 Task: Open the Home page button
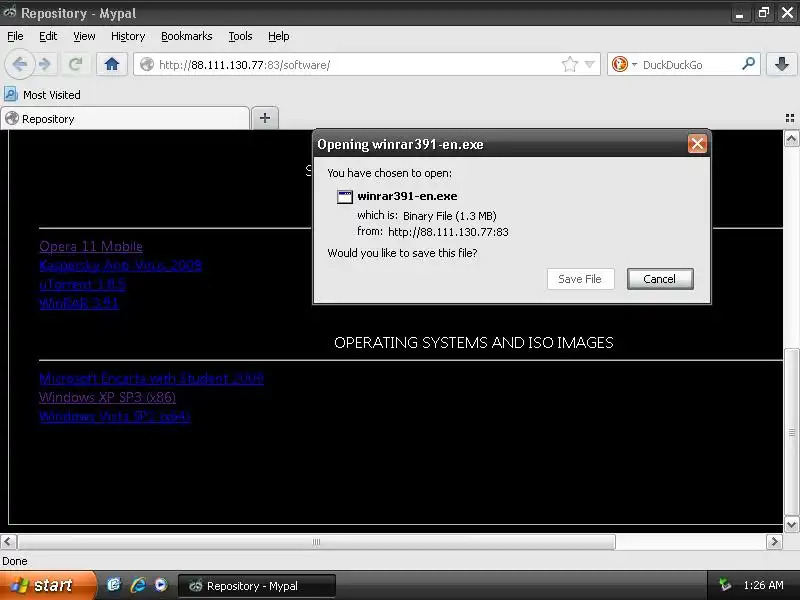pos(112,64)
